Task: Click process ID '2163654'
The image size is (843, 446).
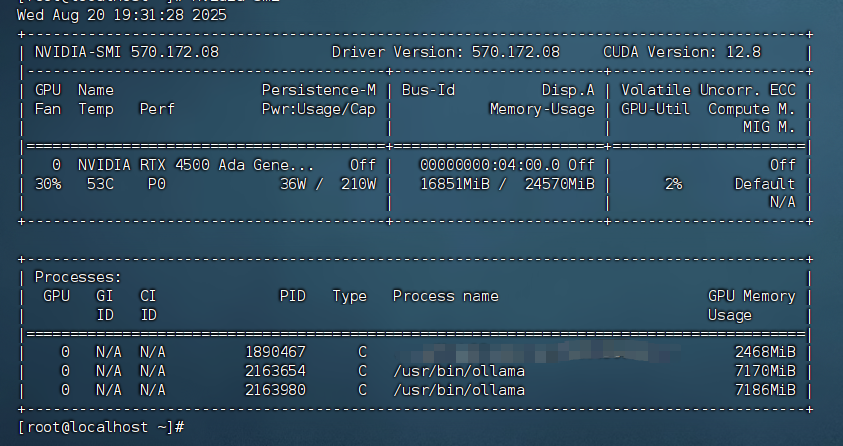Action: [275, 371]
